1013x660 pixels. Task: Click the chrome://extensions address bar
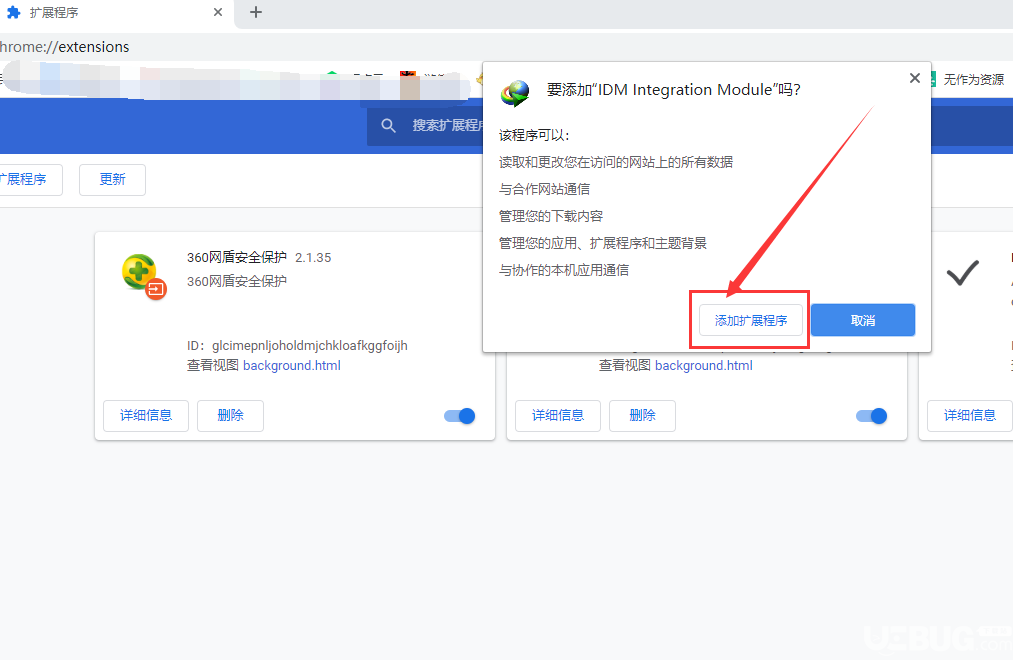click(506, 46)
